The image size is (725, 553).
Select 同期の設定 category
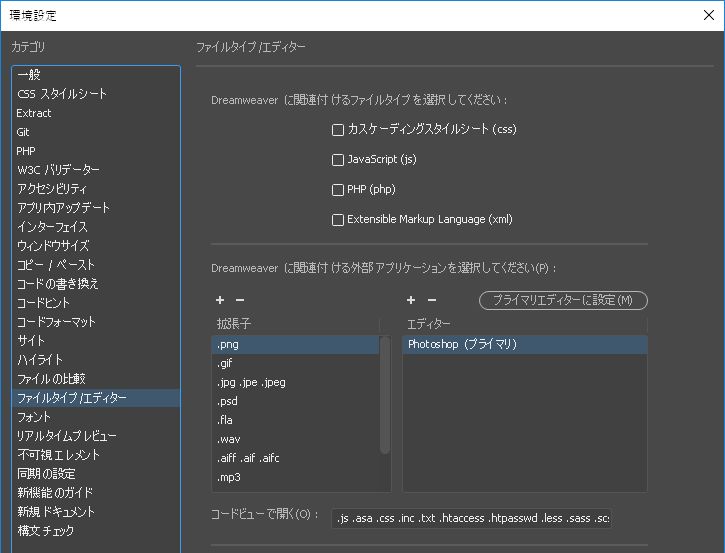point(96,473)
